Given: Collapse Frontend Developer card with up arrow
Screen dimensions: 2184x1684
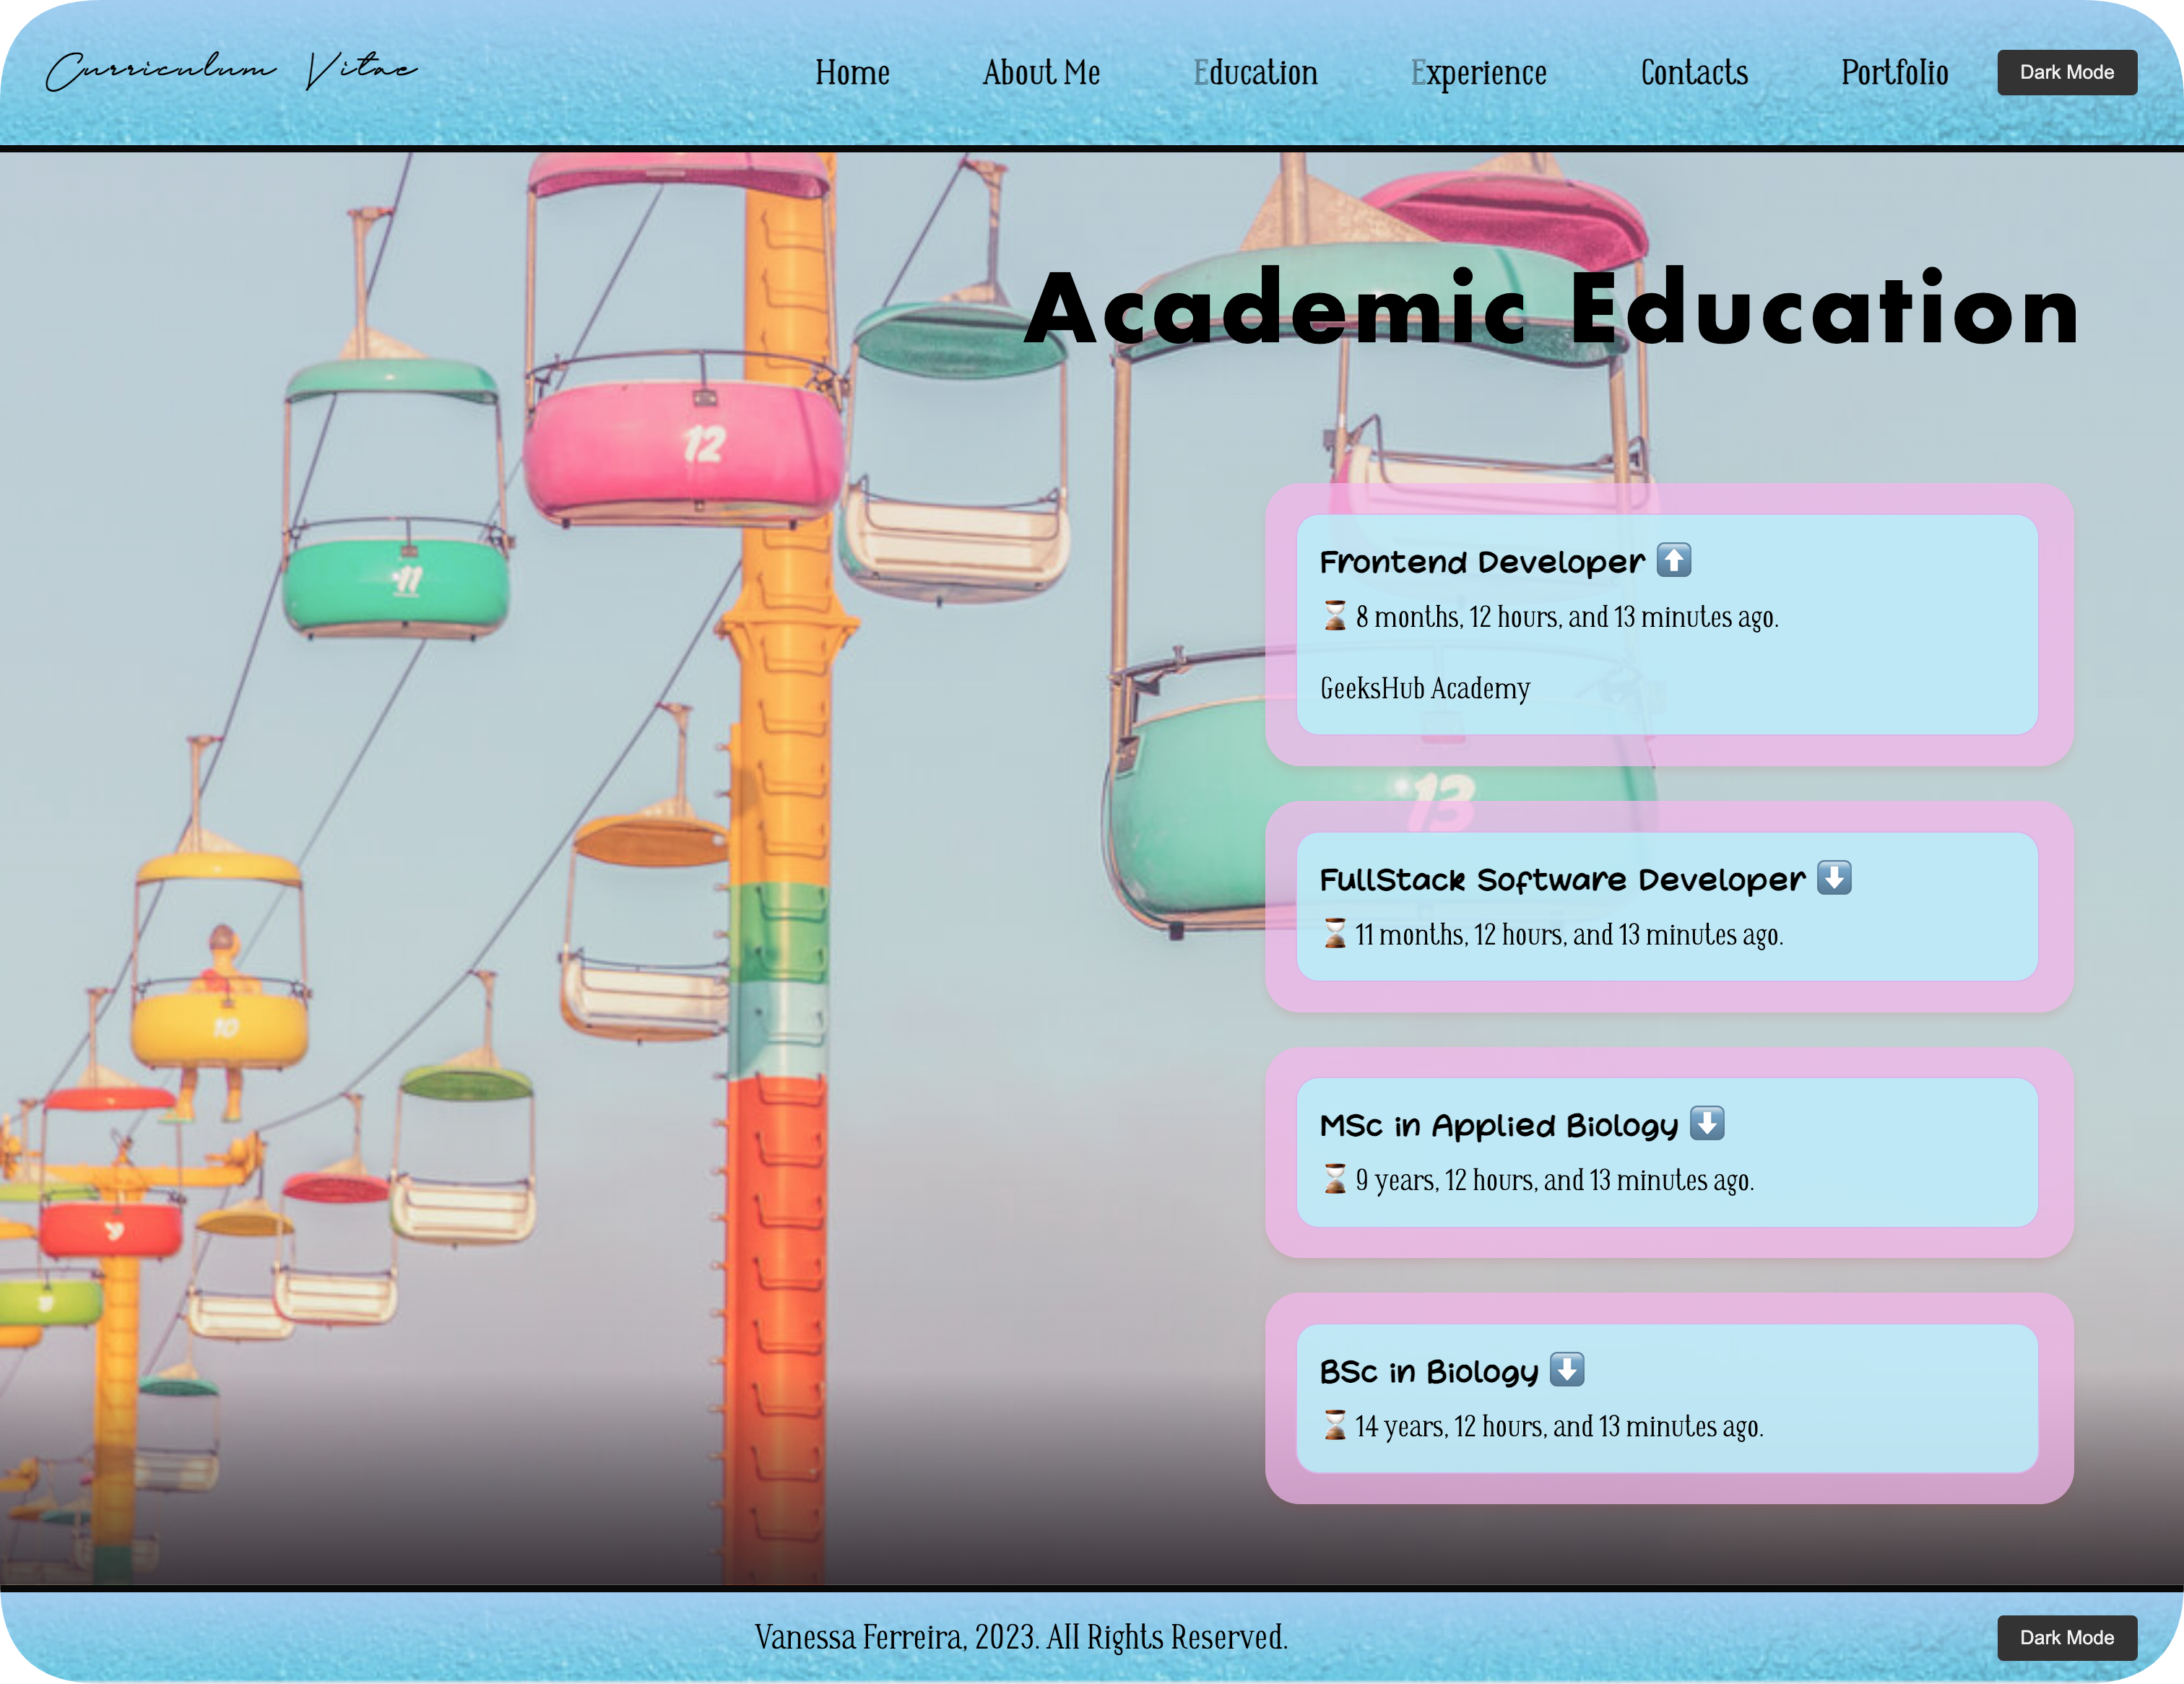Looking at the screenshot, I should click(x=1673, y=560).
